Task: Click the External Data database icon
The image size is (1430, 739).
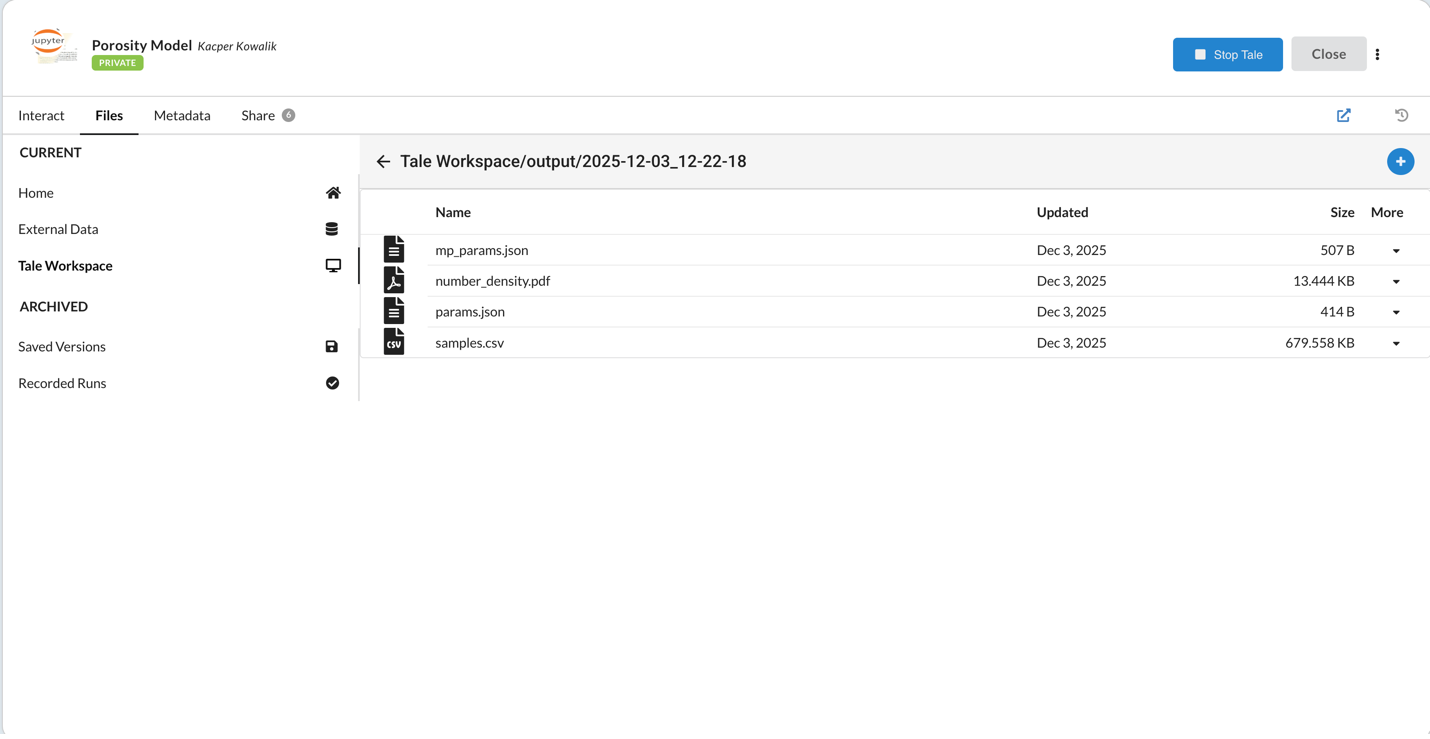Action: (331, 228)
